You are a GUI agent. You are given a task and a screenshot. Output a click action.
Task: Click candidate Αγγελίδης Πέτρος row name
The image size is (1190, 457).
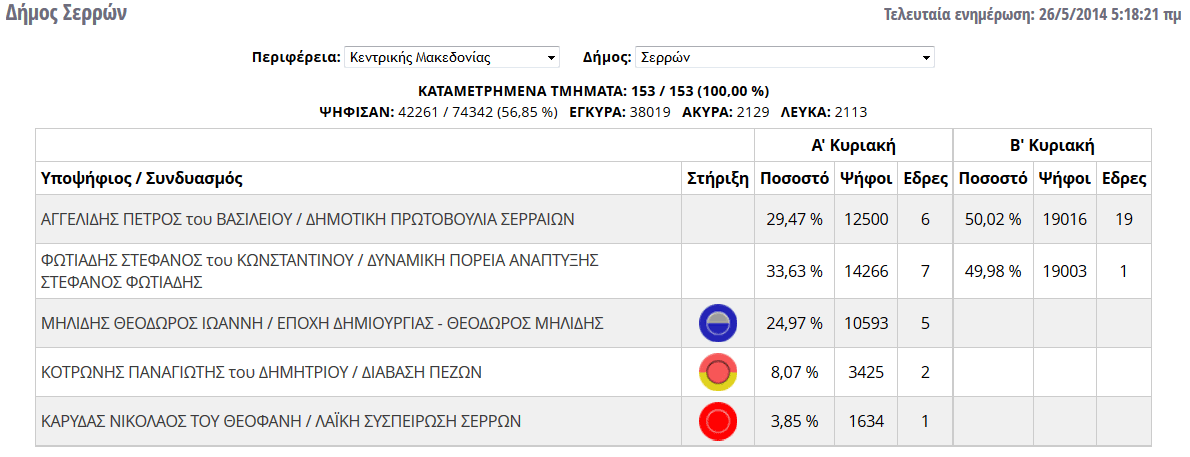tap(307, 219)
